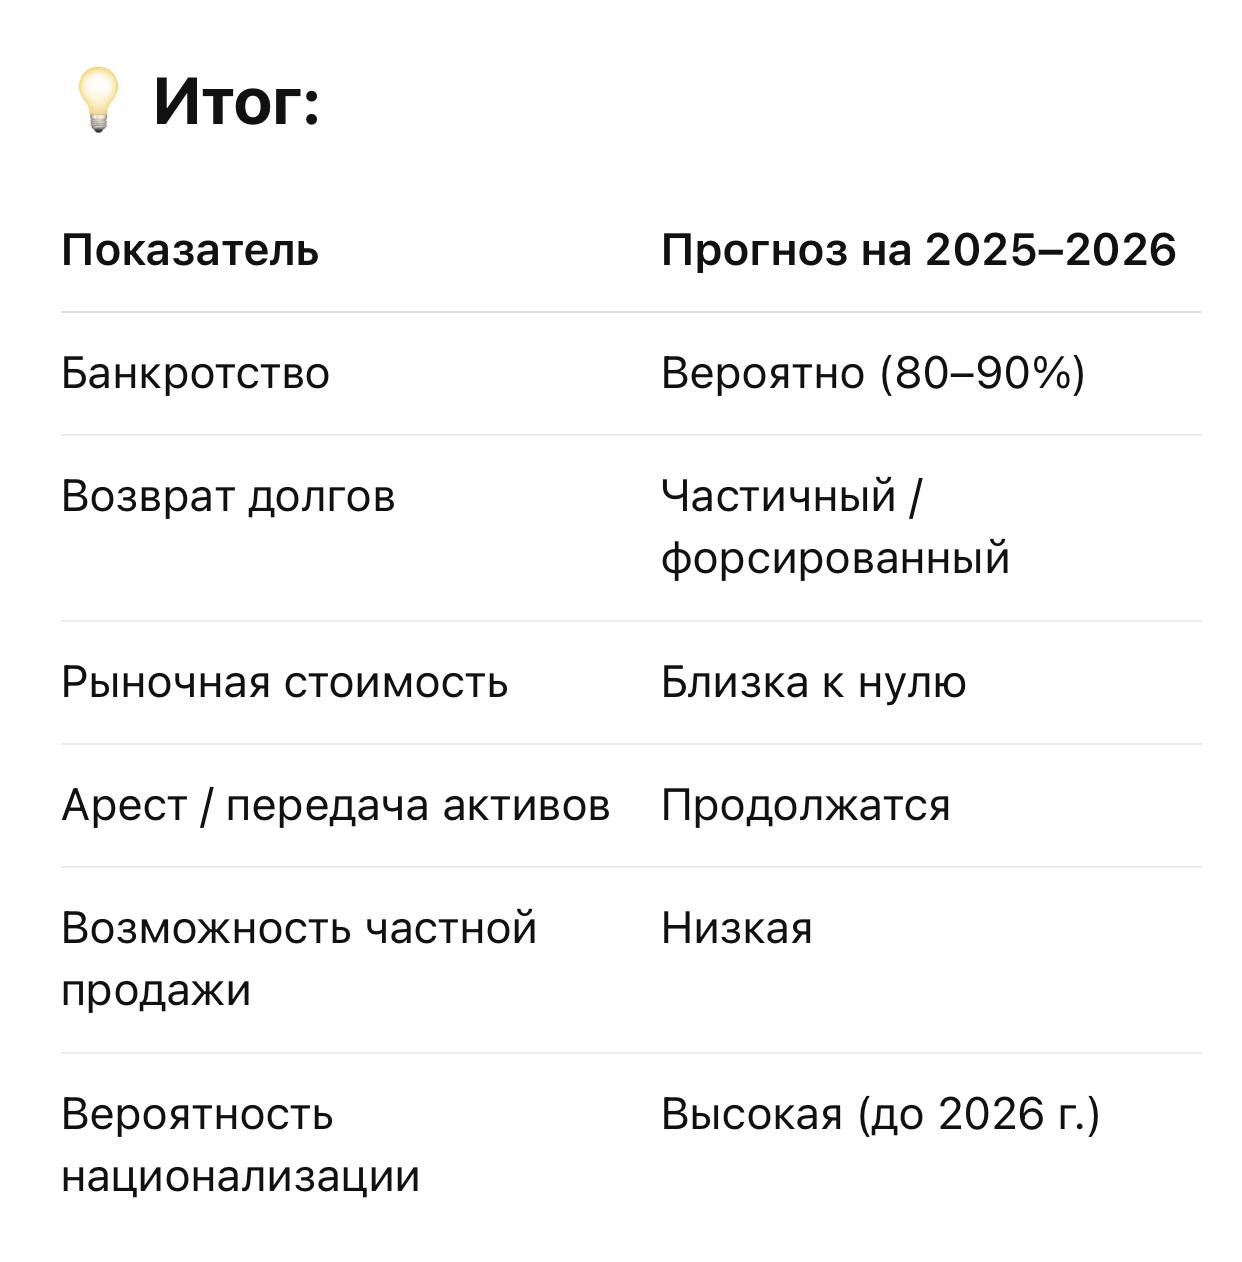This screenshot has height=1262, width=1242.
Task: Click the Итог: heading
Action: (237, 101)
